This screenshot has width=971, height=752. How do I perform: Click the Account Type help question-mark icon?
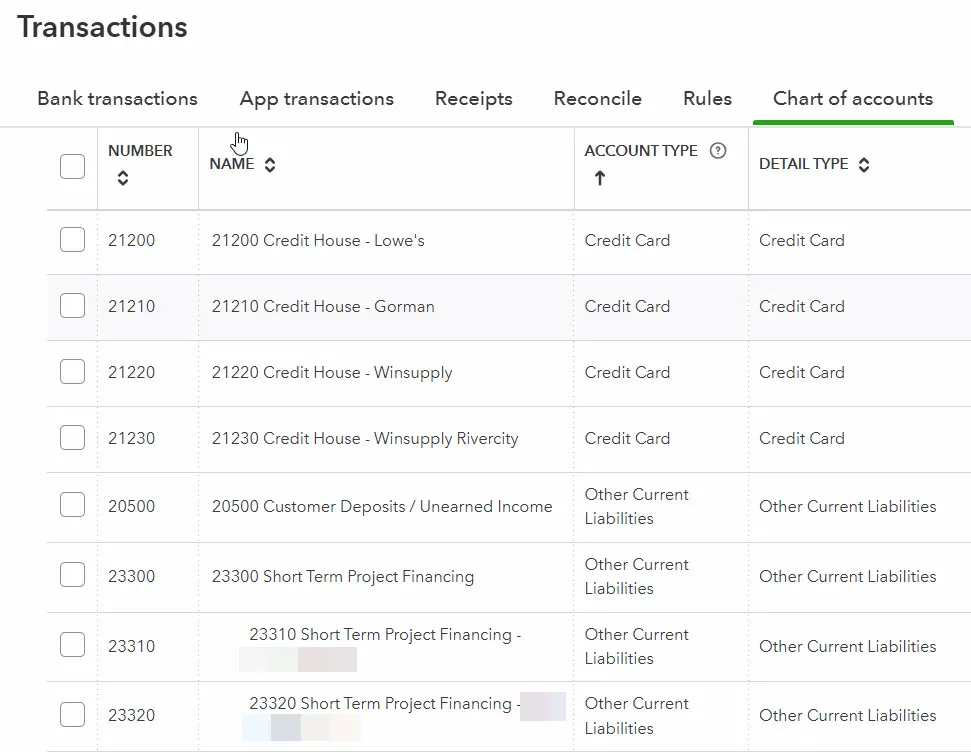pos(717,151)
